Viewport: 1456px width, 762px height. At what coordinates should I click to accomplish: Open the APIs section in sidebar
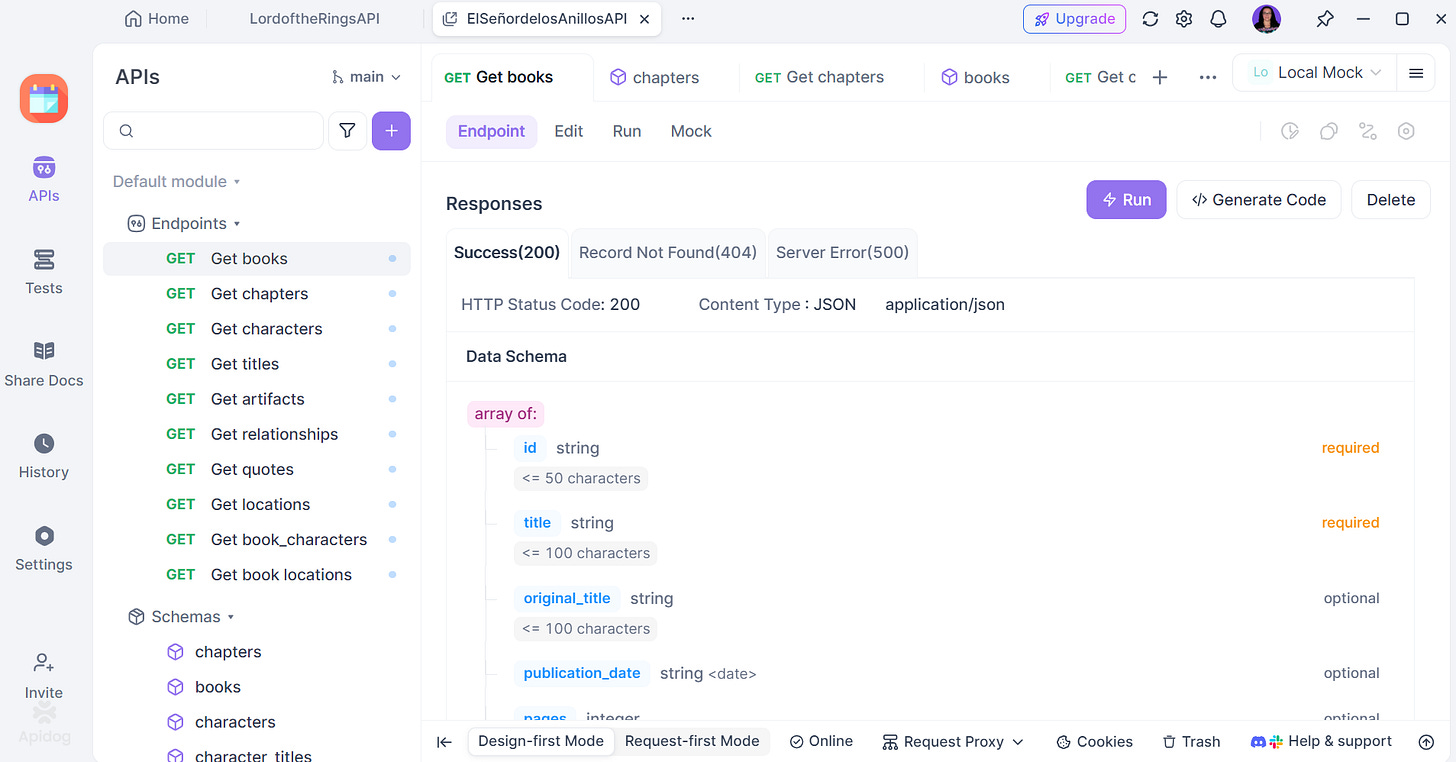point(44,180)
